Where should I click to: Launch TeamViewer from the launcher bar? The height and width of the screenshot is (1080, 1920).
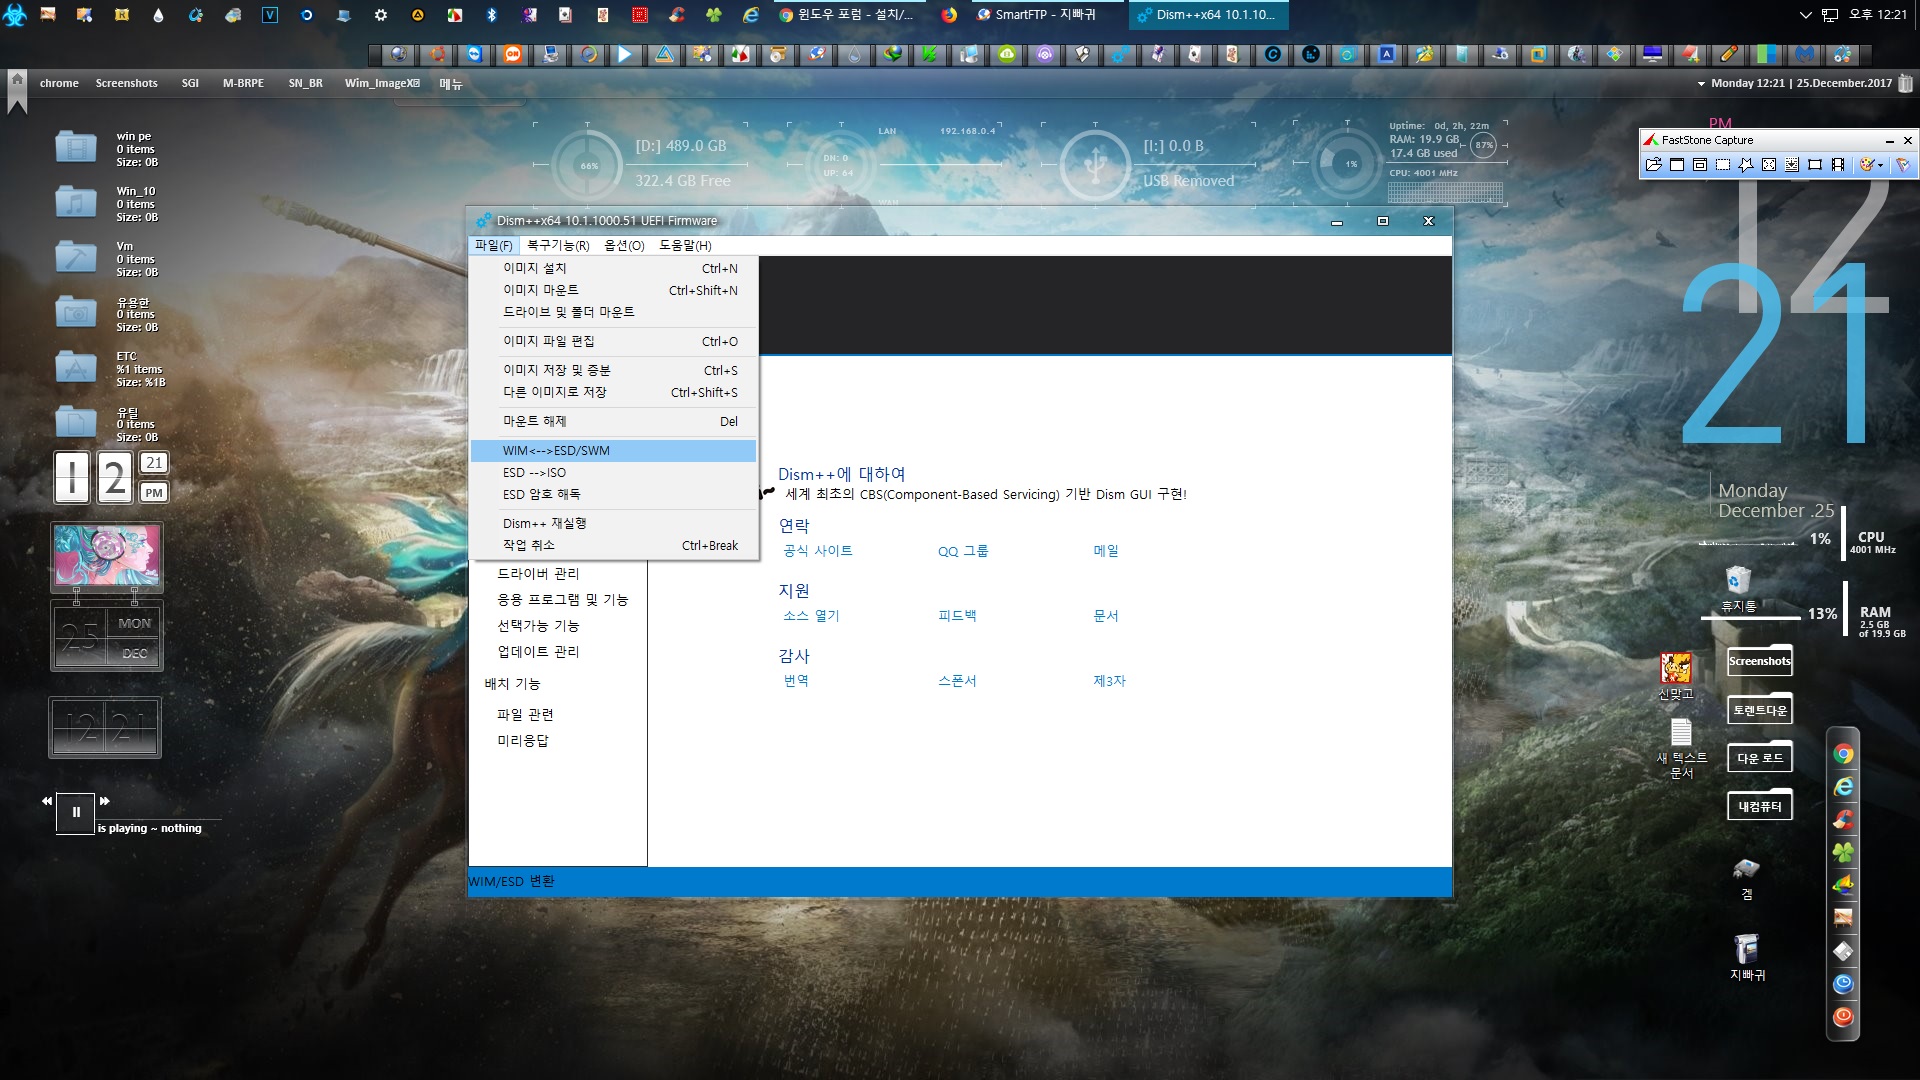(474, 54)
